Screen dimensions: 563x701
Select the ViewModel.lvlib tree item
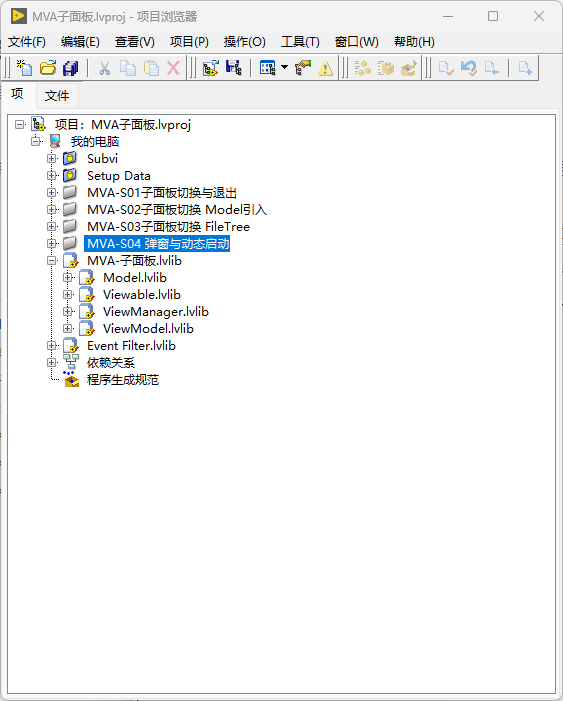tap(148, 329)
